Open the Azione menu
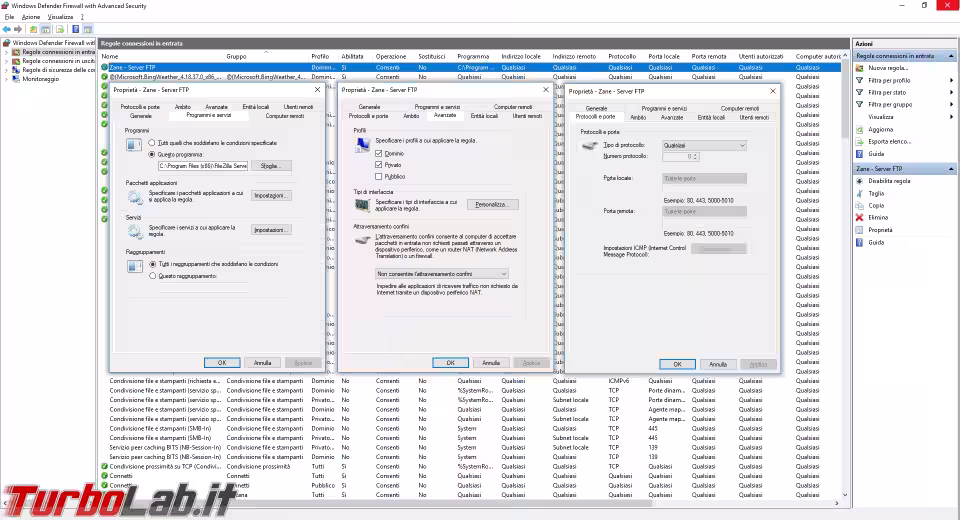 click(x=31, y=17)
